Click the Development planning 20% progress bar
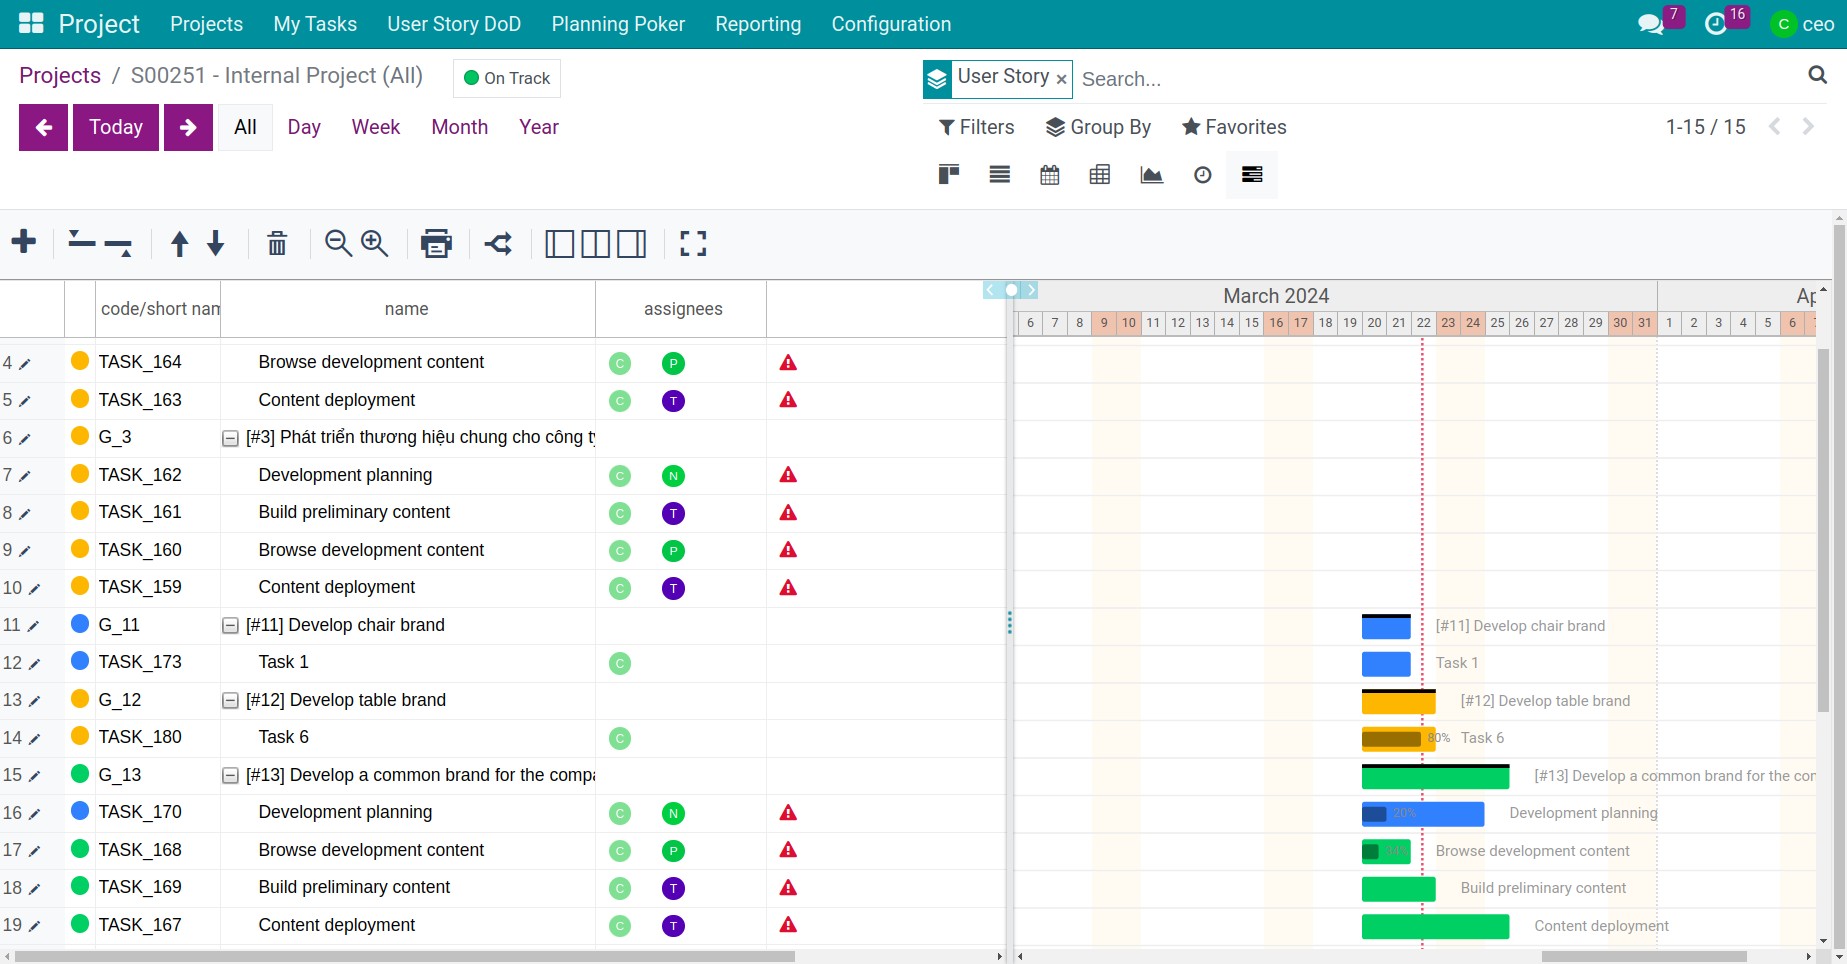This screenshot has height=964, width=1847. coord(1423,814)
